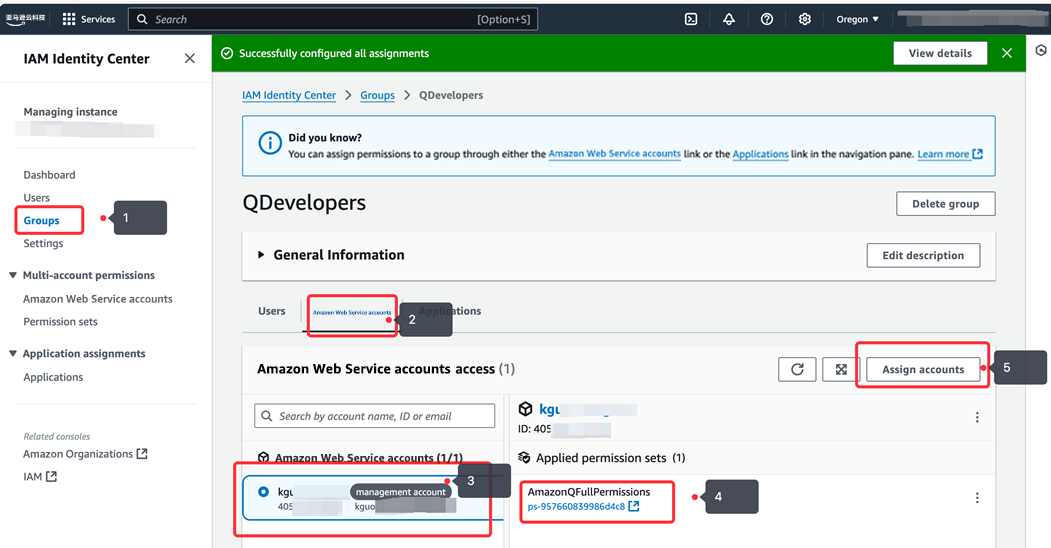Click the Delete group button
This screenshot has height=548, width=1051.
[945, 204]
